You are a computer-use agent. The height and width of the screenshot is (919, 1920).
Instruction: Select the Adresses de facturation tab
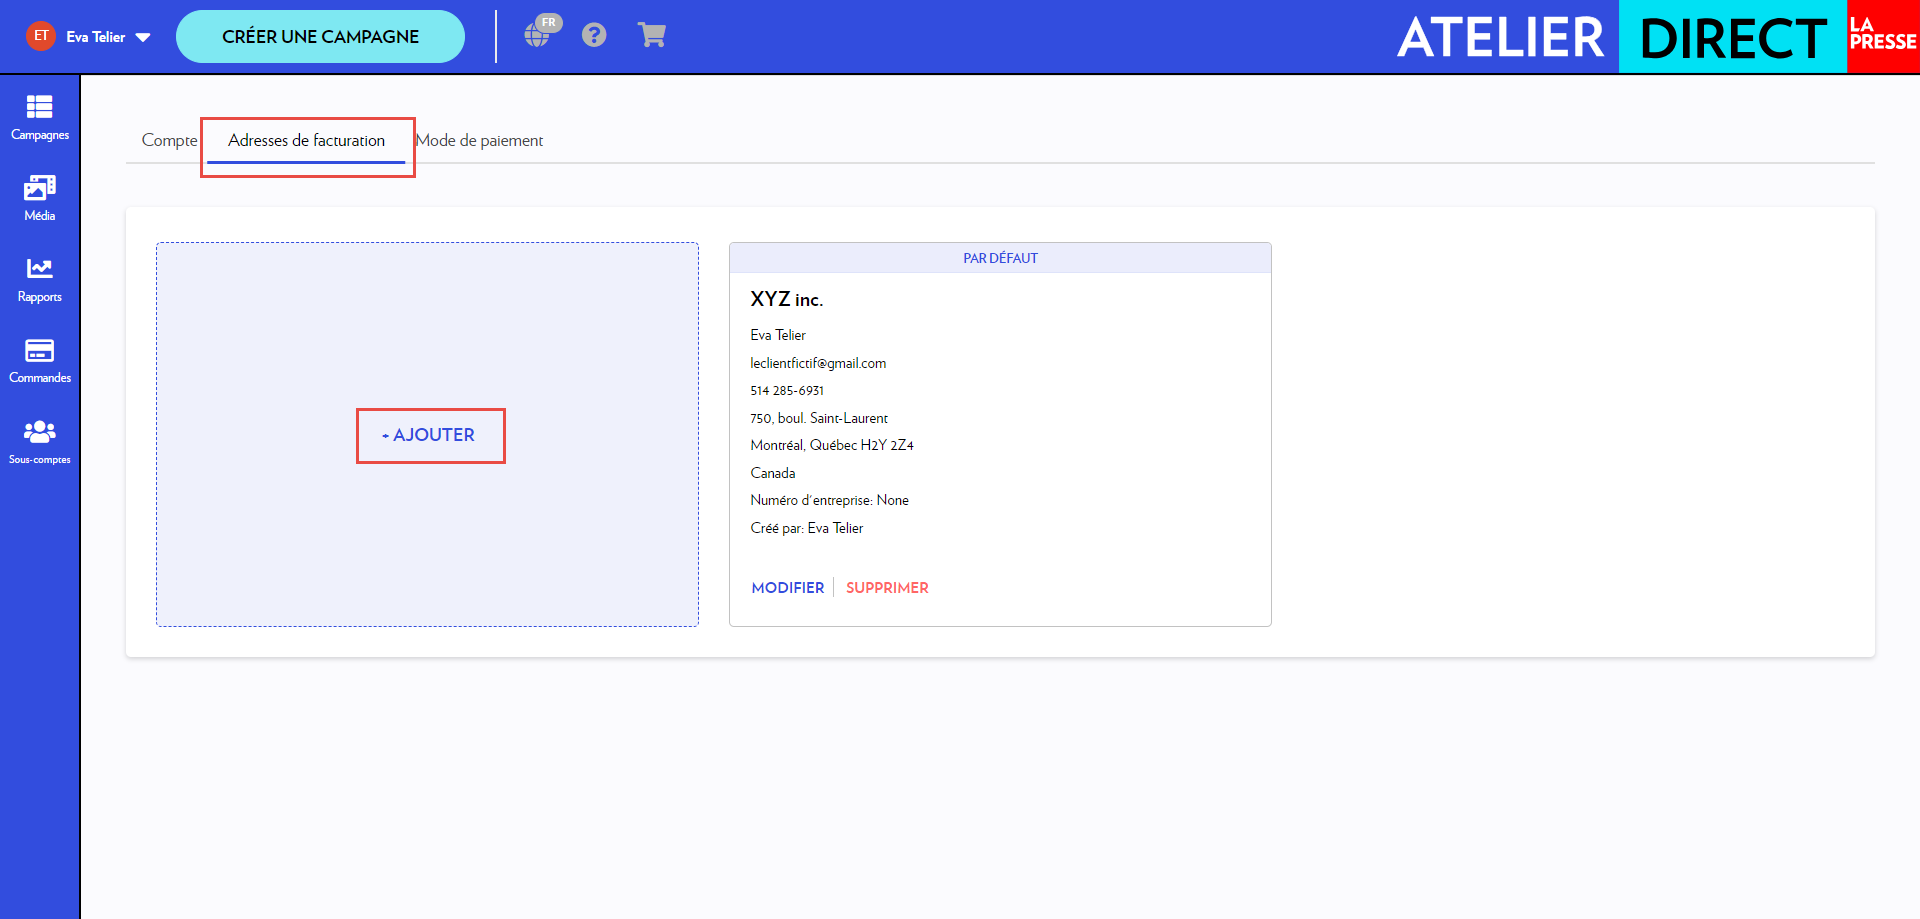click(x=306, y=140)
